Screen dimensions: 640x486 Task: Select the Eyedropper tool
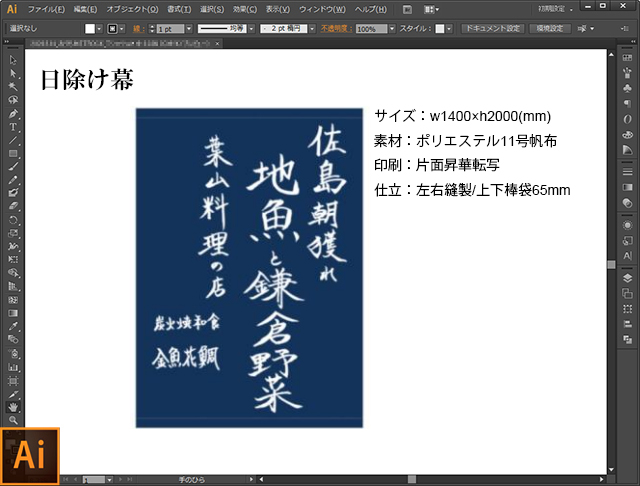[x=13, y=325]
